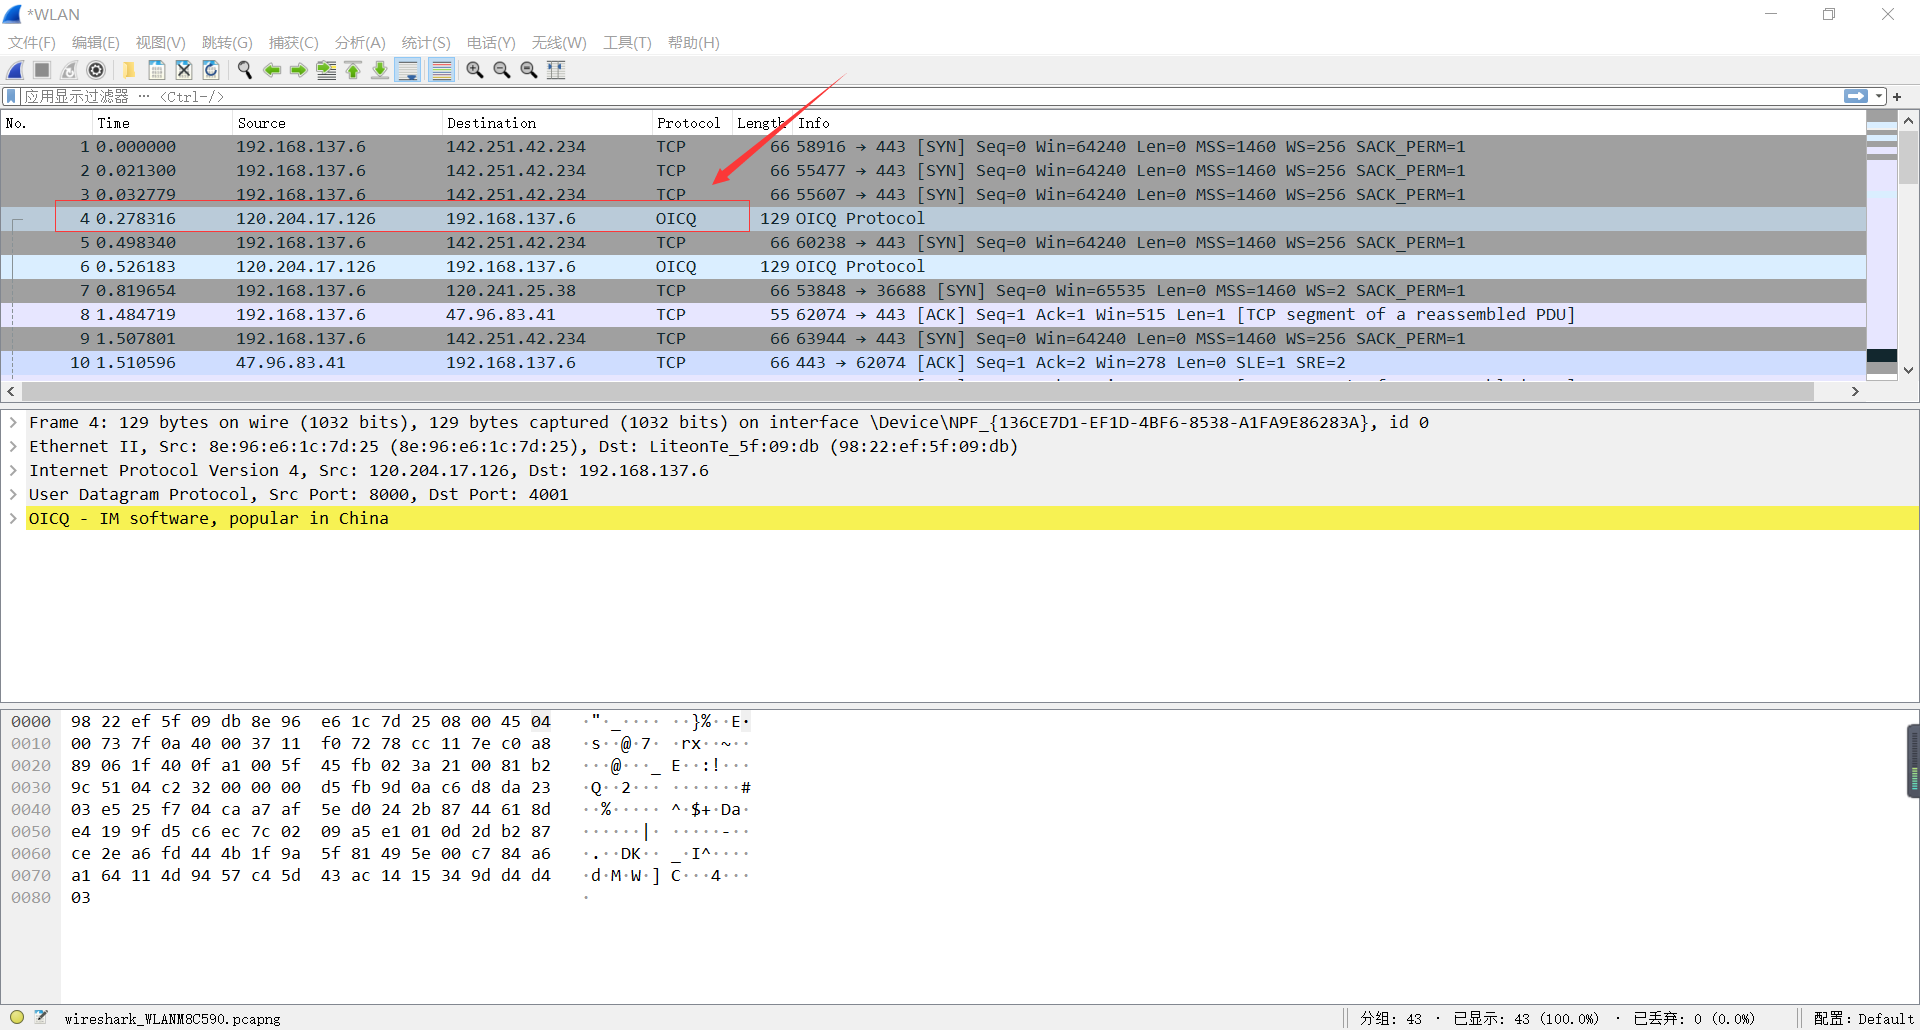Open the 统计(S) menu
The height and width of the screenshot is (1030, 1920).
pyautogui.click(x=426, y=43)
